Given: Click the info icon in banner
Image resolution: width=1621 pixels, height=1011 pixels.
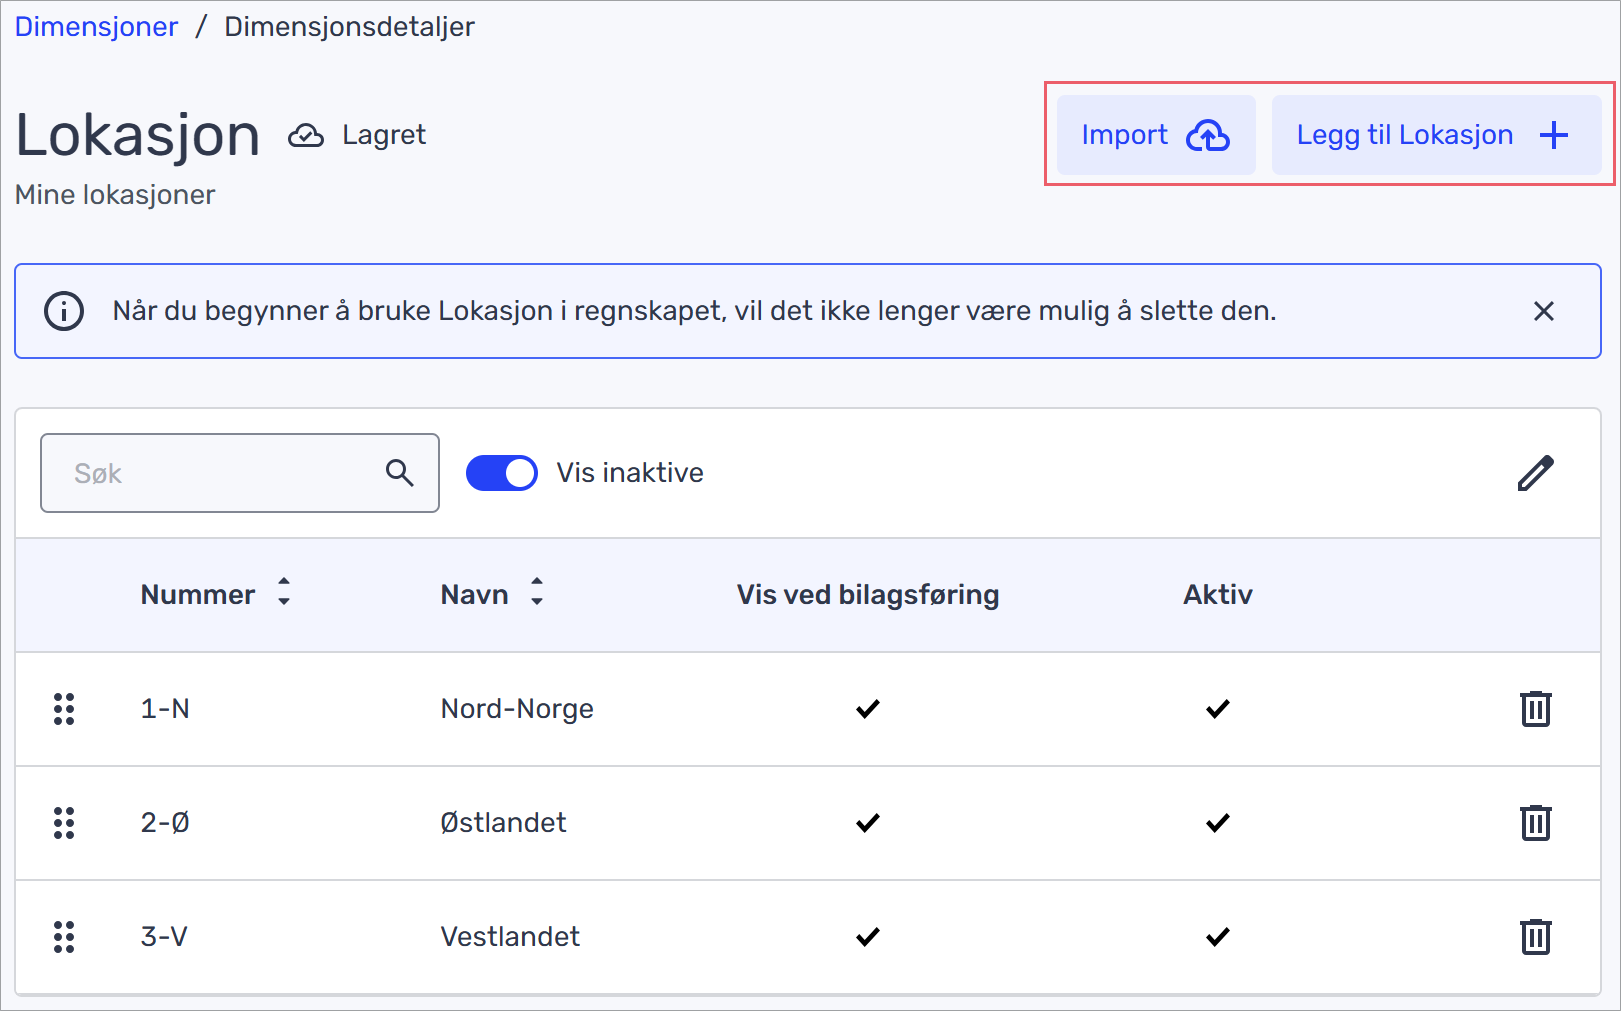Looking at the screenshot, I should click(x=64, y=311).
